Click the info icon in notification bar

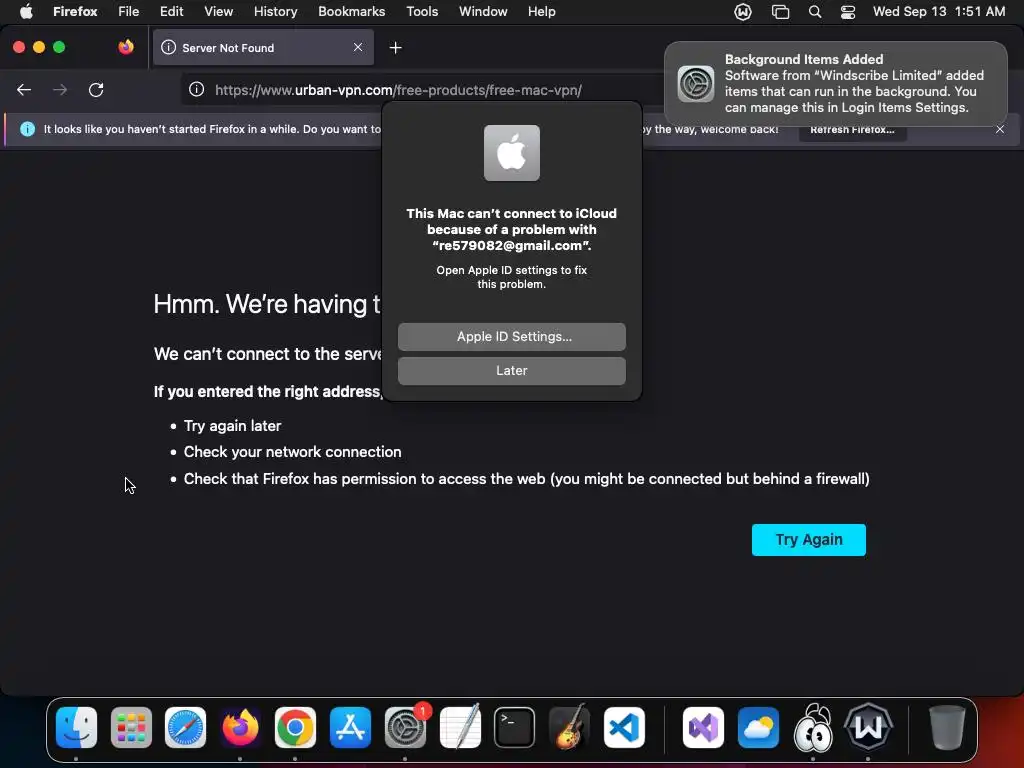(27, 129)
